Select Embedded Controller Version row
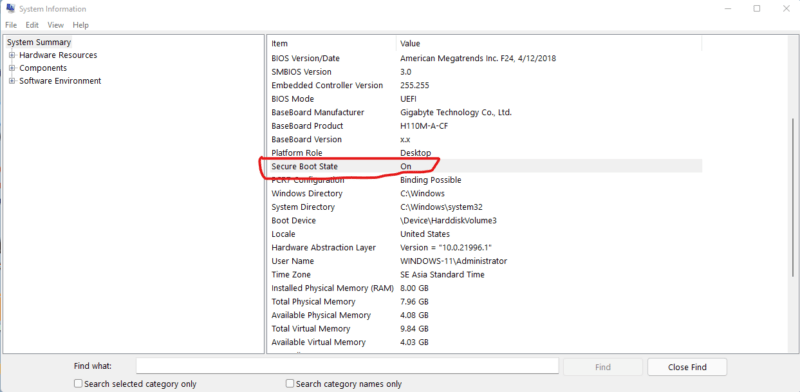 pos(485,85)
